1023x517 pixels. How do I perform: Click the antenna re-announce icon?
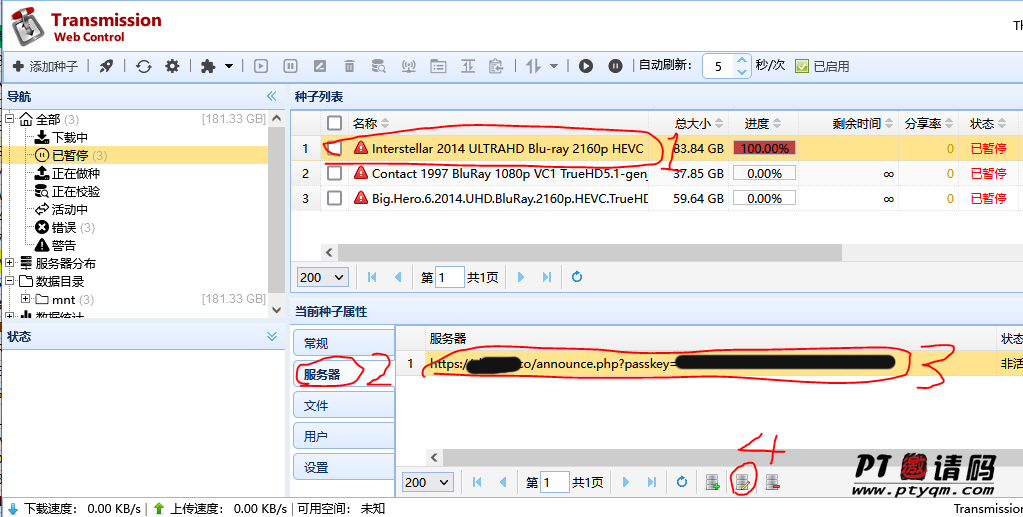(x=408, y=66)
